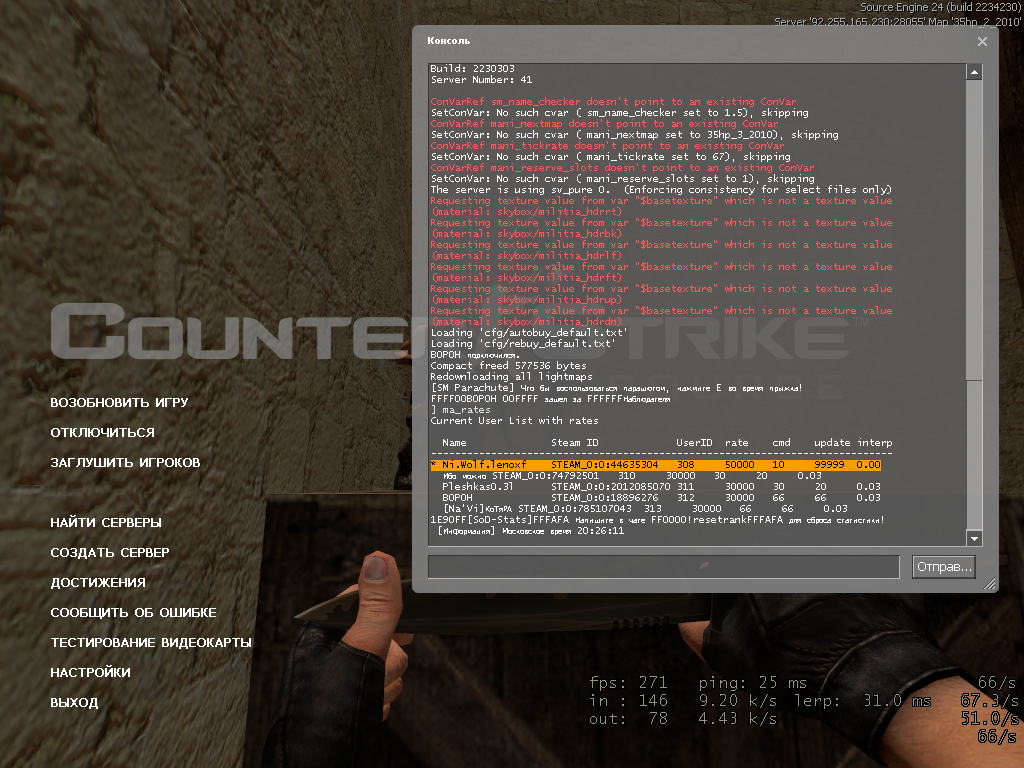Open НАСТРОЙКИ settings
Image resolution: width=1024 pixels, height=768 pixels.
coord(90,673)
